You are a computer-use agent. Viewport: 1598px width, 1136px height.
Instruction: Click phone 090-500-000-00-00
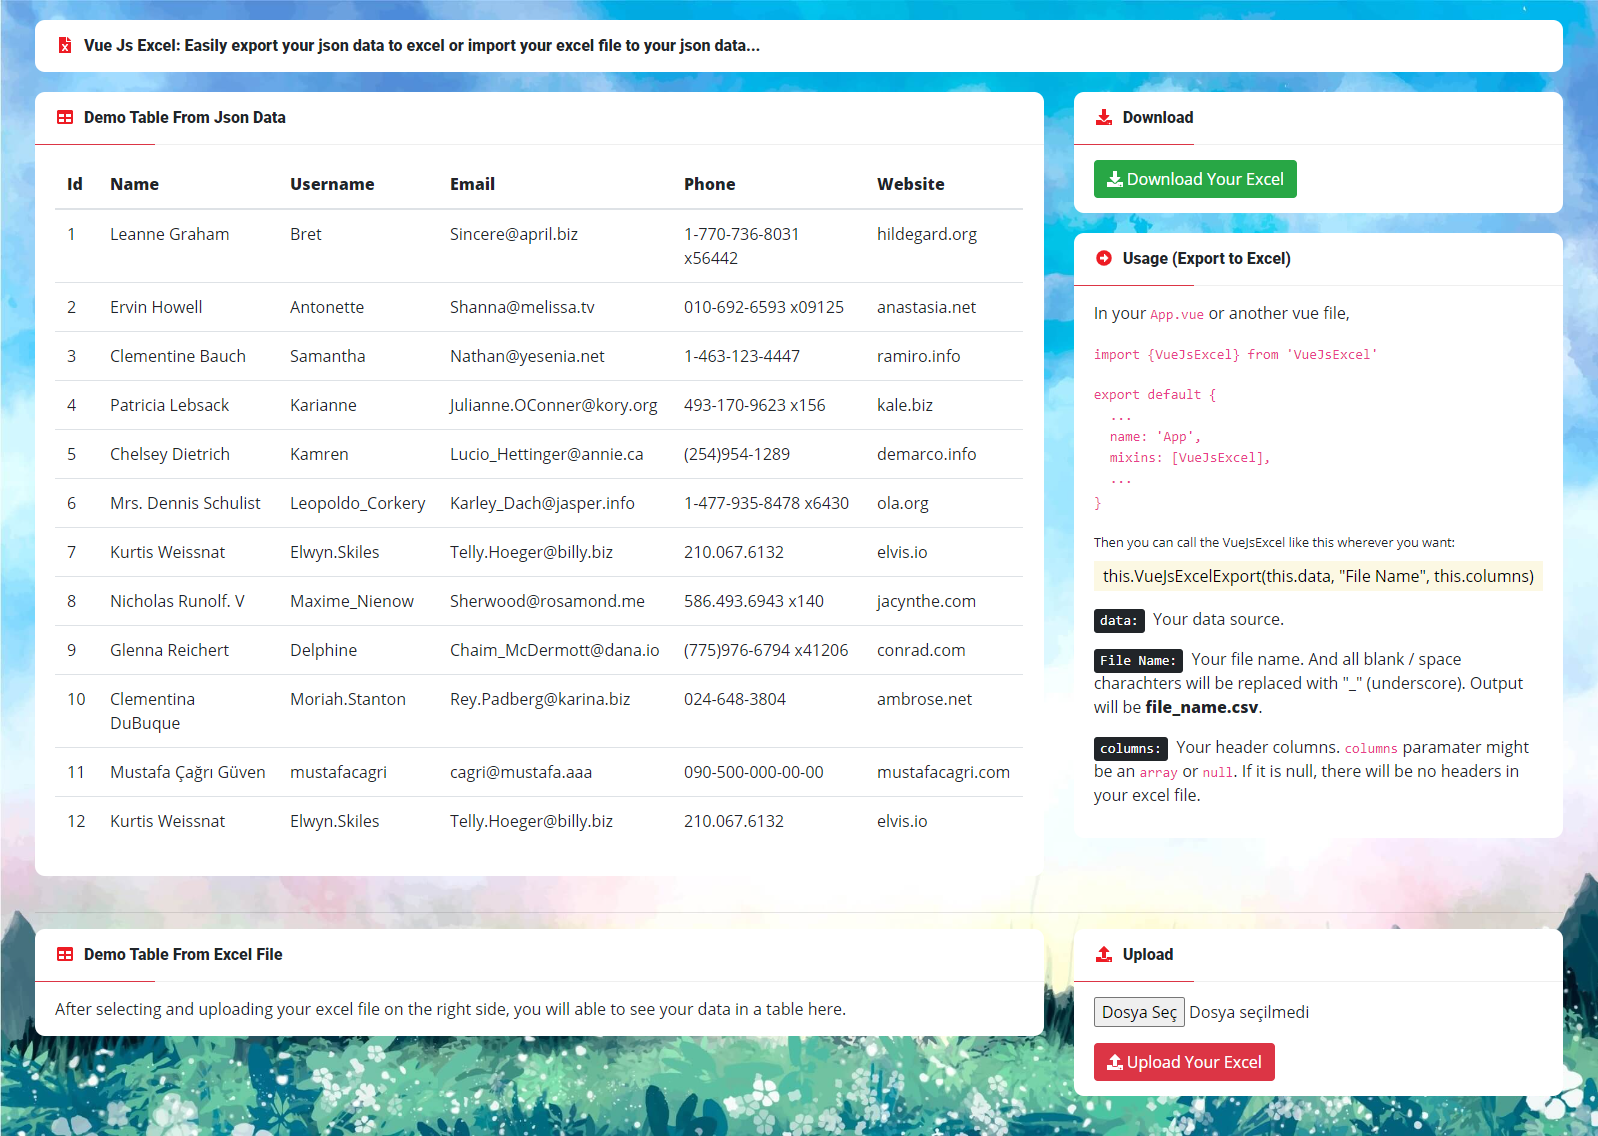754,772
